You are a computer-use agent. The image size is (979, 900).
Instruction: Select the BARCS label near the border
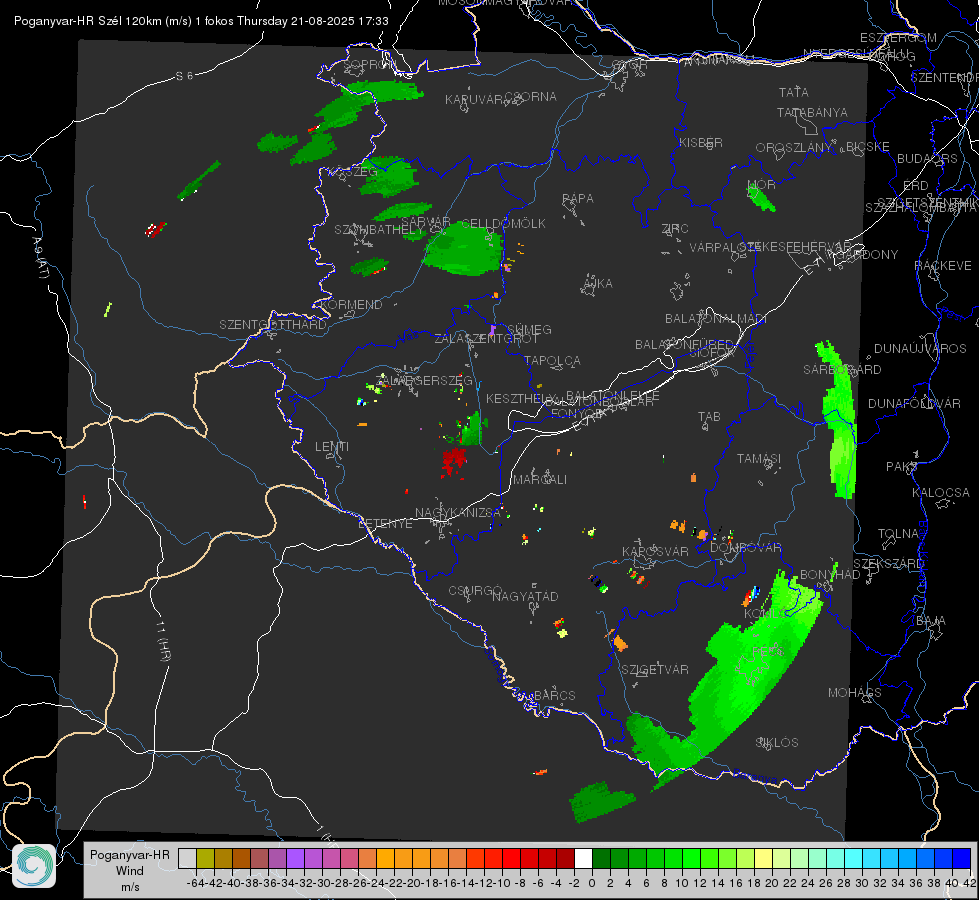[554, 695]
